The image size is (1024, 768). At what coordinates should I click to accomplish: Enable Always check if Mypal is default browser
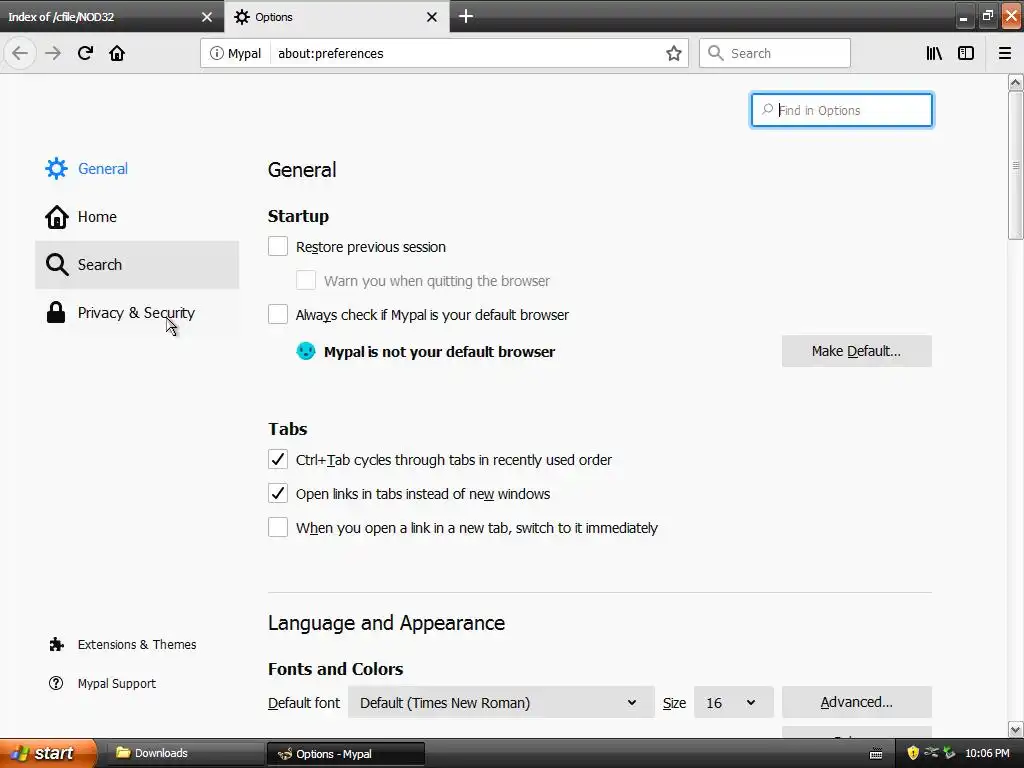[278, 314]
